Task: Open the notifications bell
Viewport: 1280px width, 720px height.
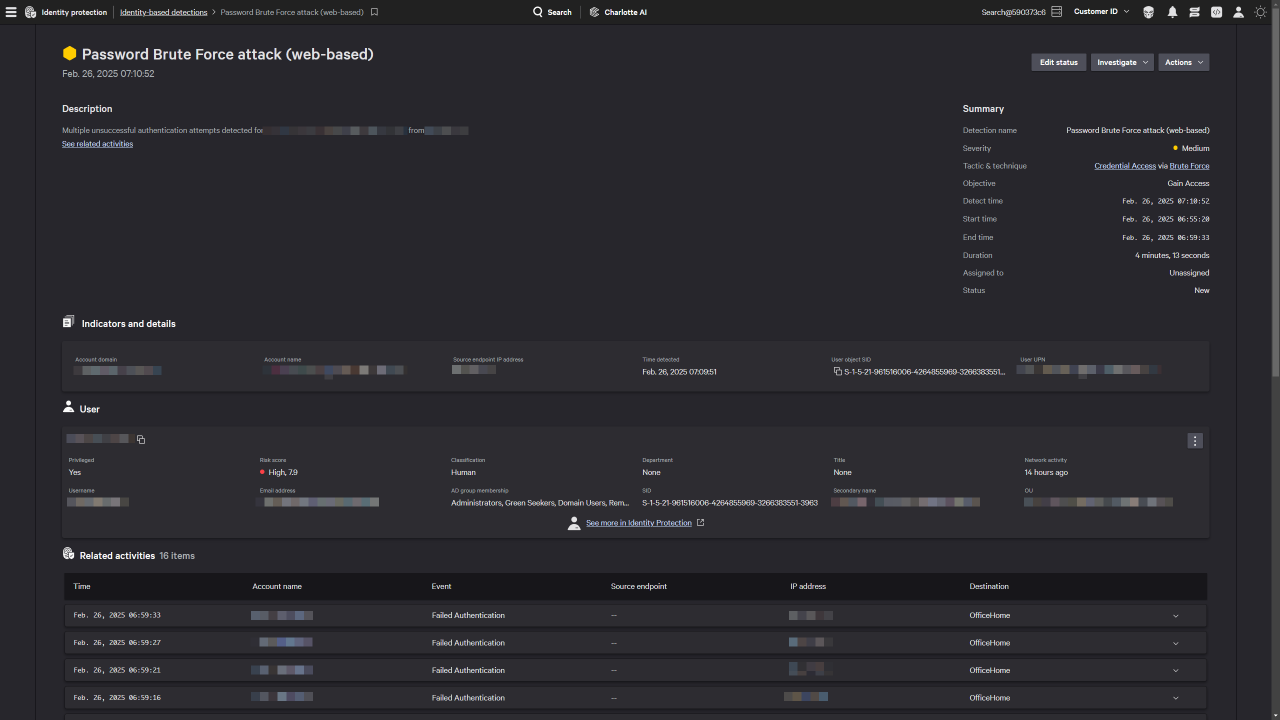Action: (x=1172, y=12)
